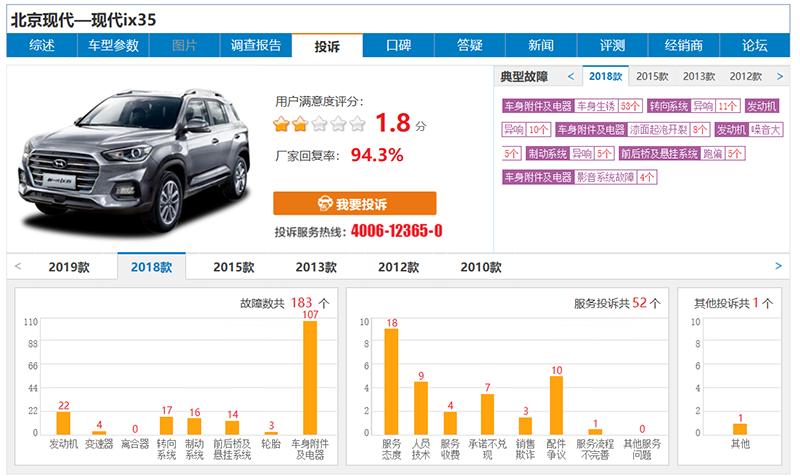The width and height of the screenshot is (800, 476).
Task: Select the 2012款 year tab in chart row
Action: point(398,267)
